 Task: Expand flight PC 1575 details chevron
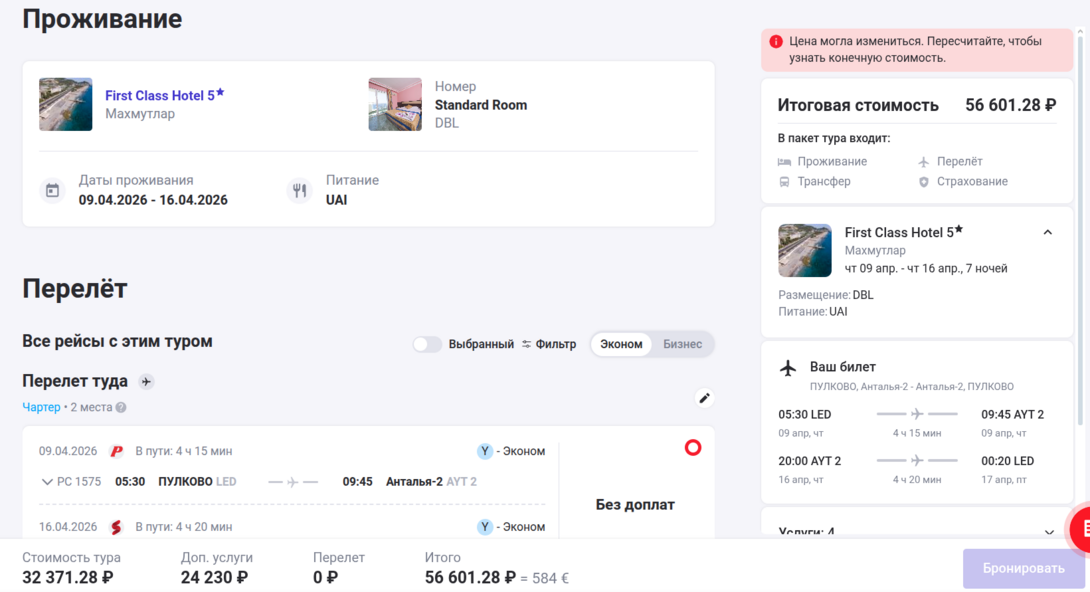pyautogui.click(x=47, y=482)
